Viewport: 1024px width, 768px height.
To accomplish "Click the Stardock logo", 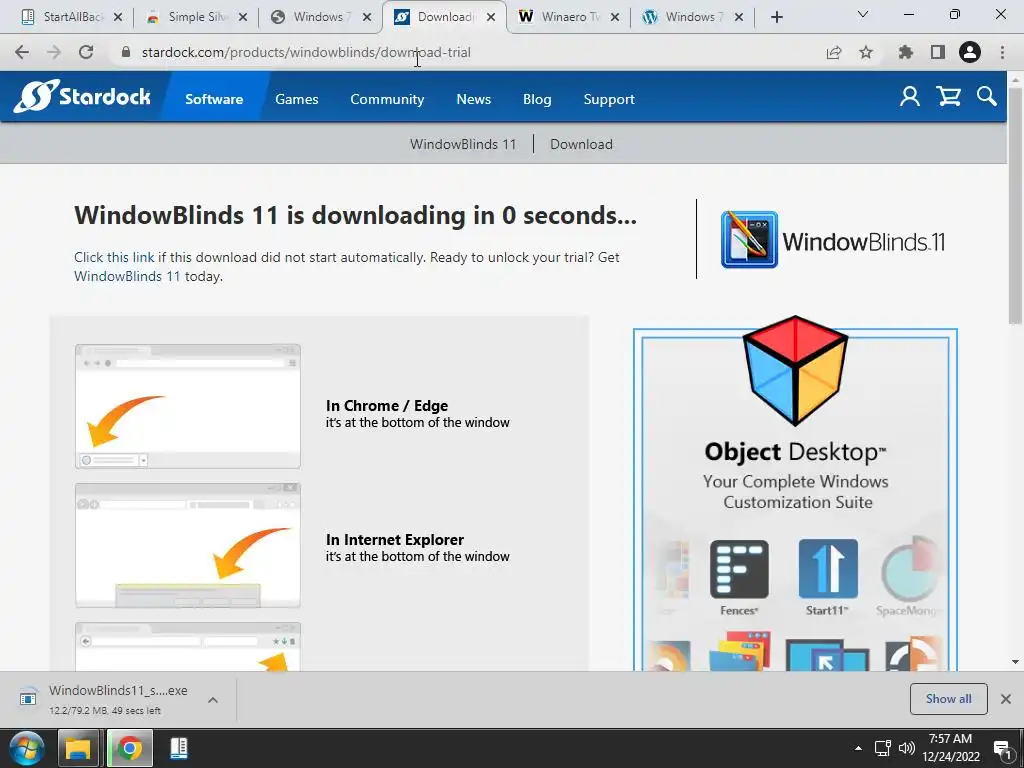I will tap(82, 97).
